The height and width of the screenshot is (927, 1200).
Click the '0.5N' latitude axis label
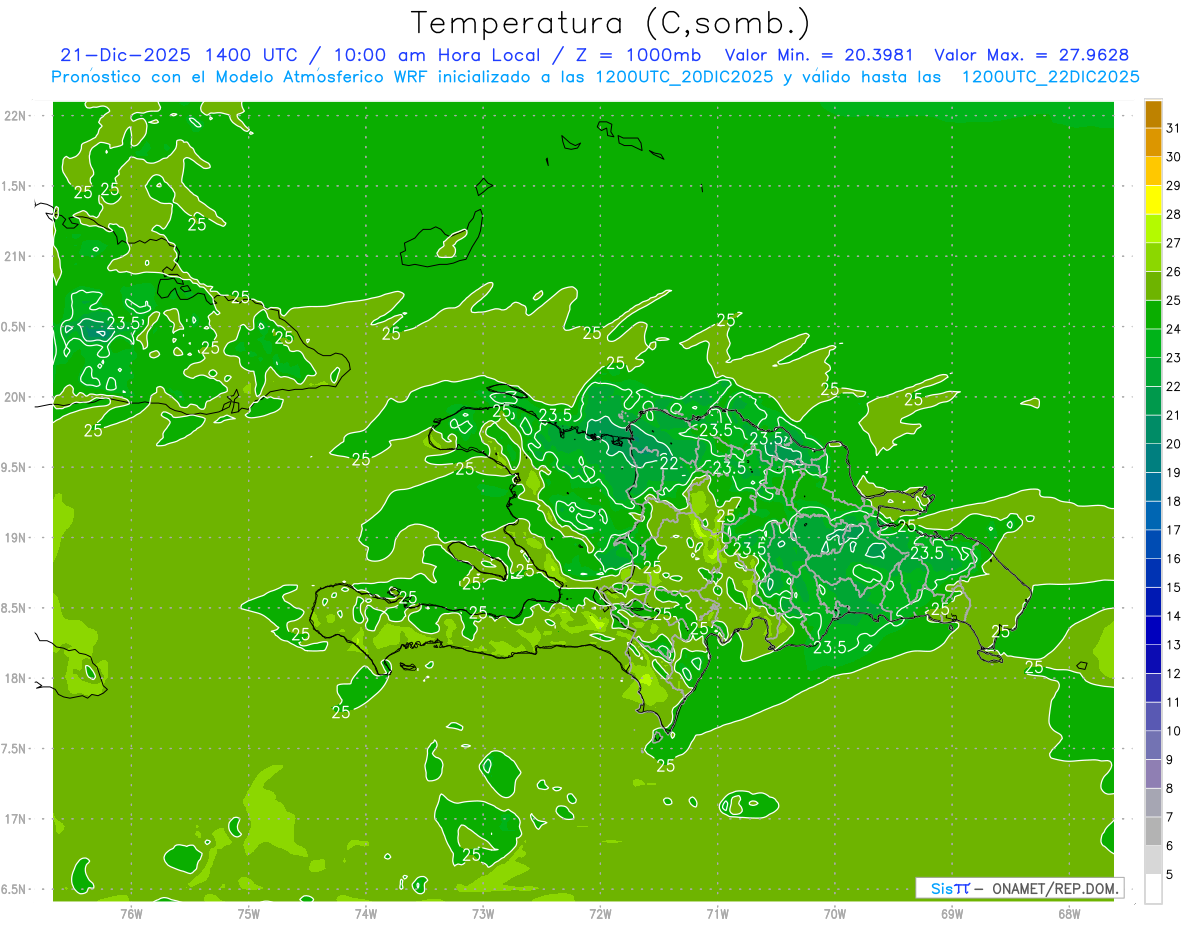click(15, 327)
